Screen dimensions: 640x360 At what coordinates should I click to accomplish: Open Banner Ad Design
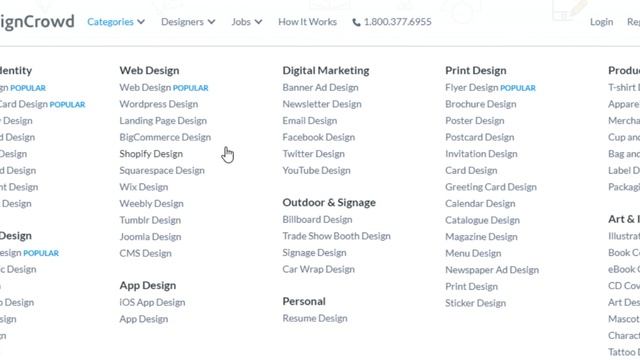click(320, 87)
